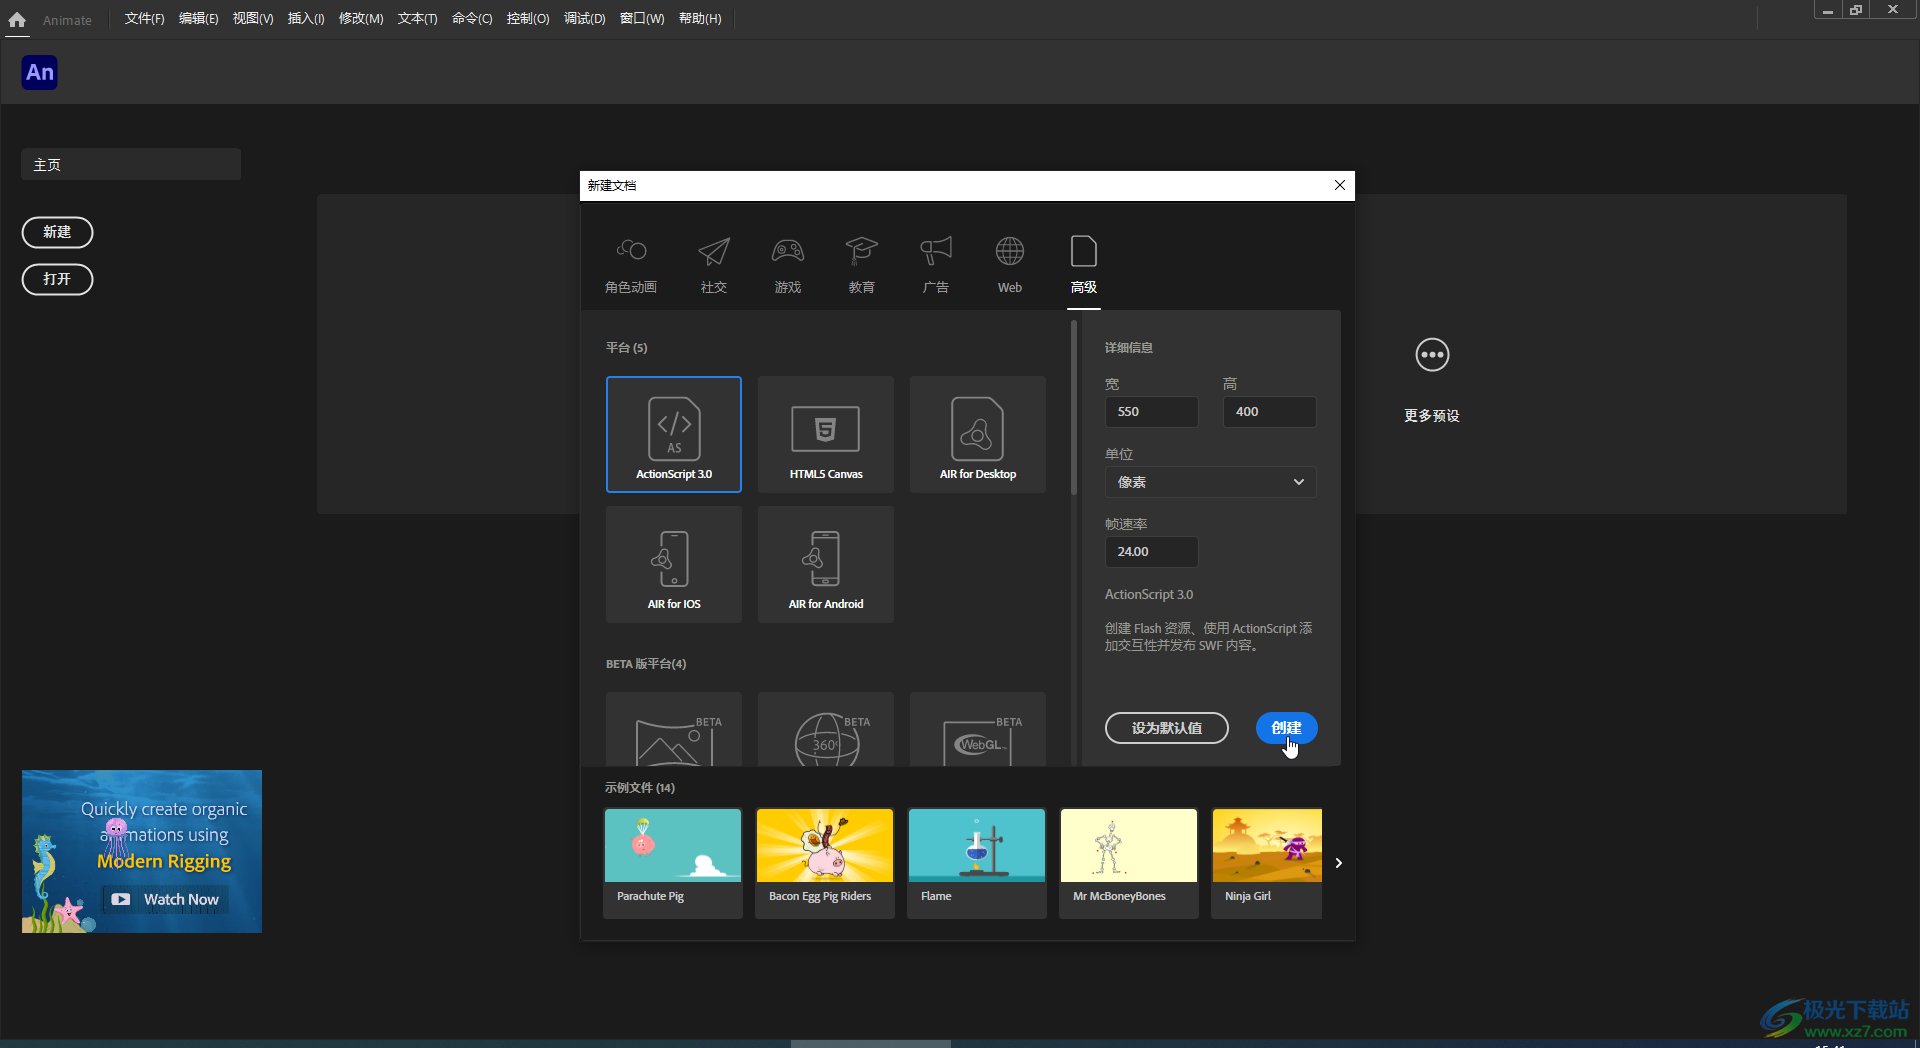Pick the BETA WebGL platform
Viewport: 1920px width, 1048px height.
(978, 730)
